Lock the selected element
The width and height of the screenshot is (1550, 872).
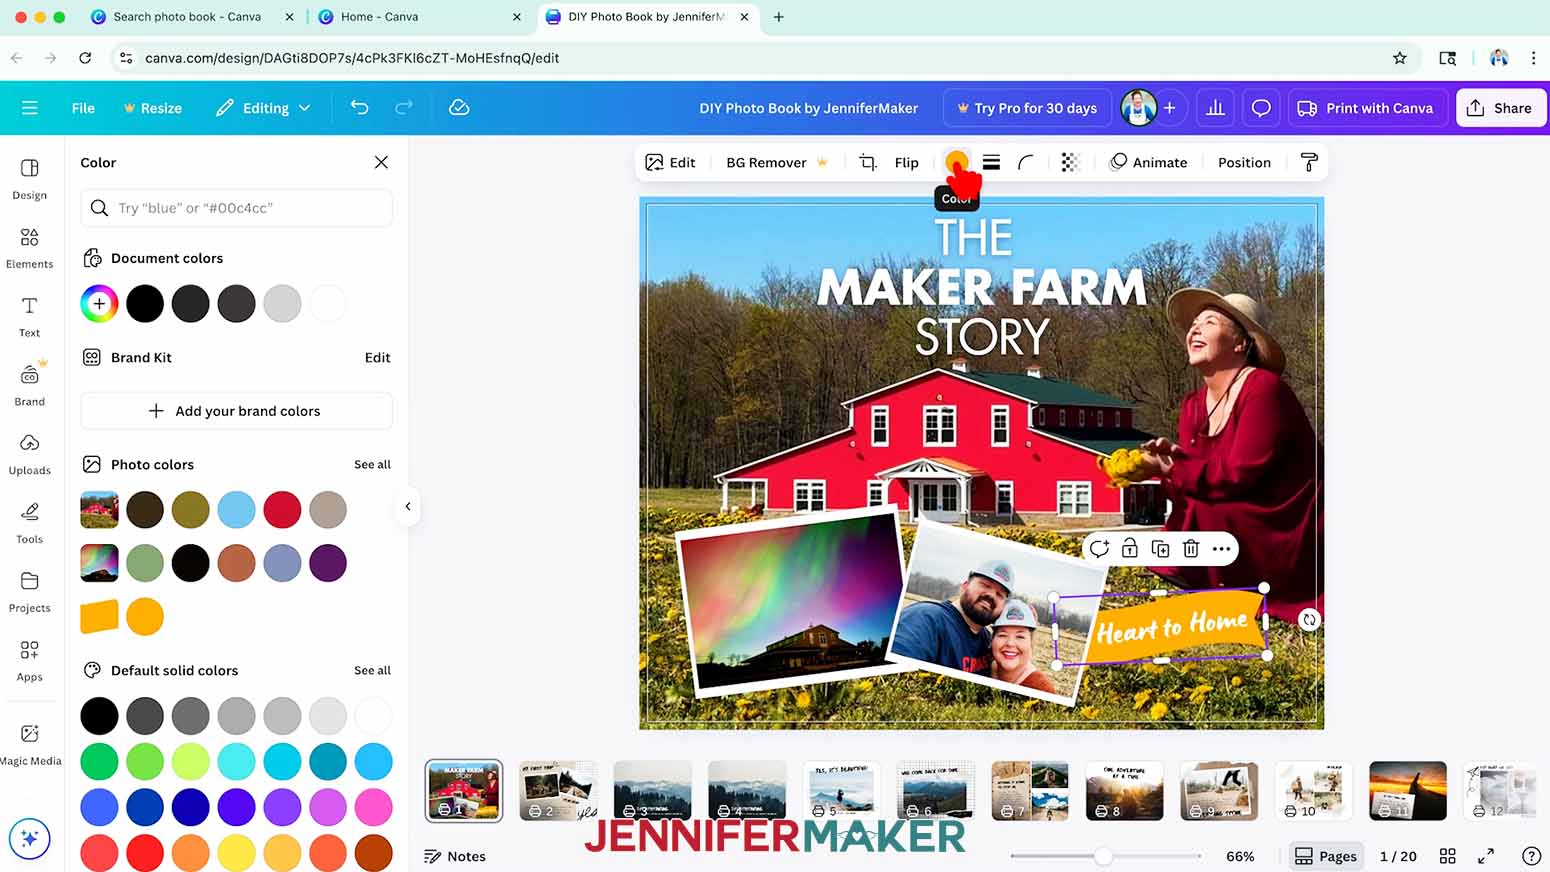coord(1129,548)
